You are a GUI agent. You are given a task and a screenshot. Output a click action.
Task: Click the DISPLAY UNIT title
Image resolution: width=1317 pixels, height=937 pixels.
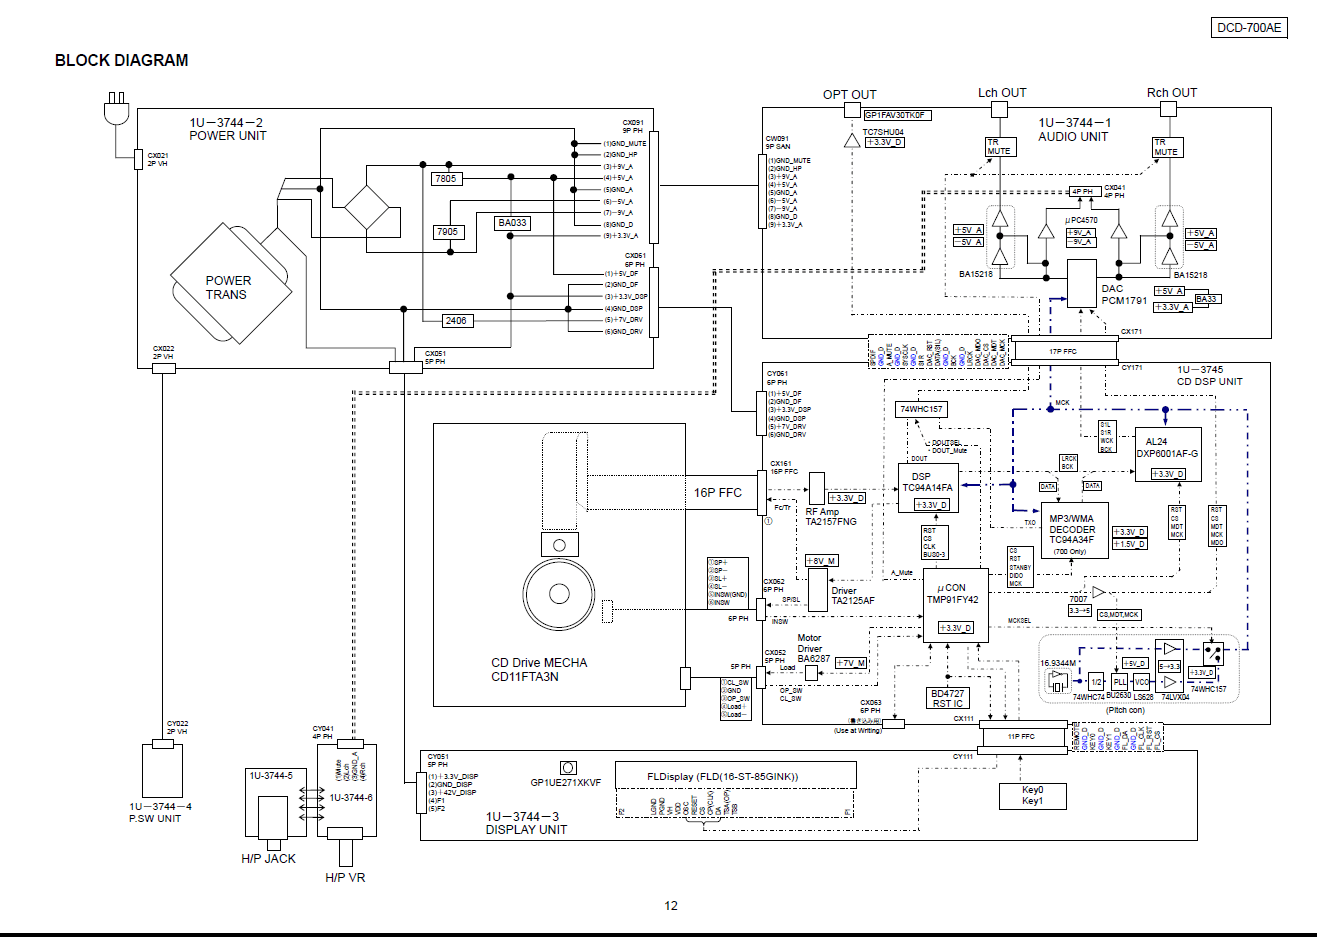[526, 830]
